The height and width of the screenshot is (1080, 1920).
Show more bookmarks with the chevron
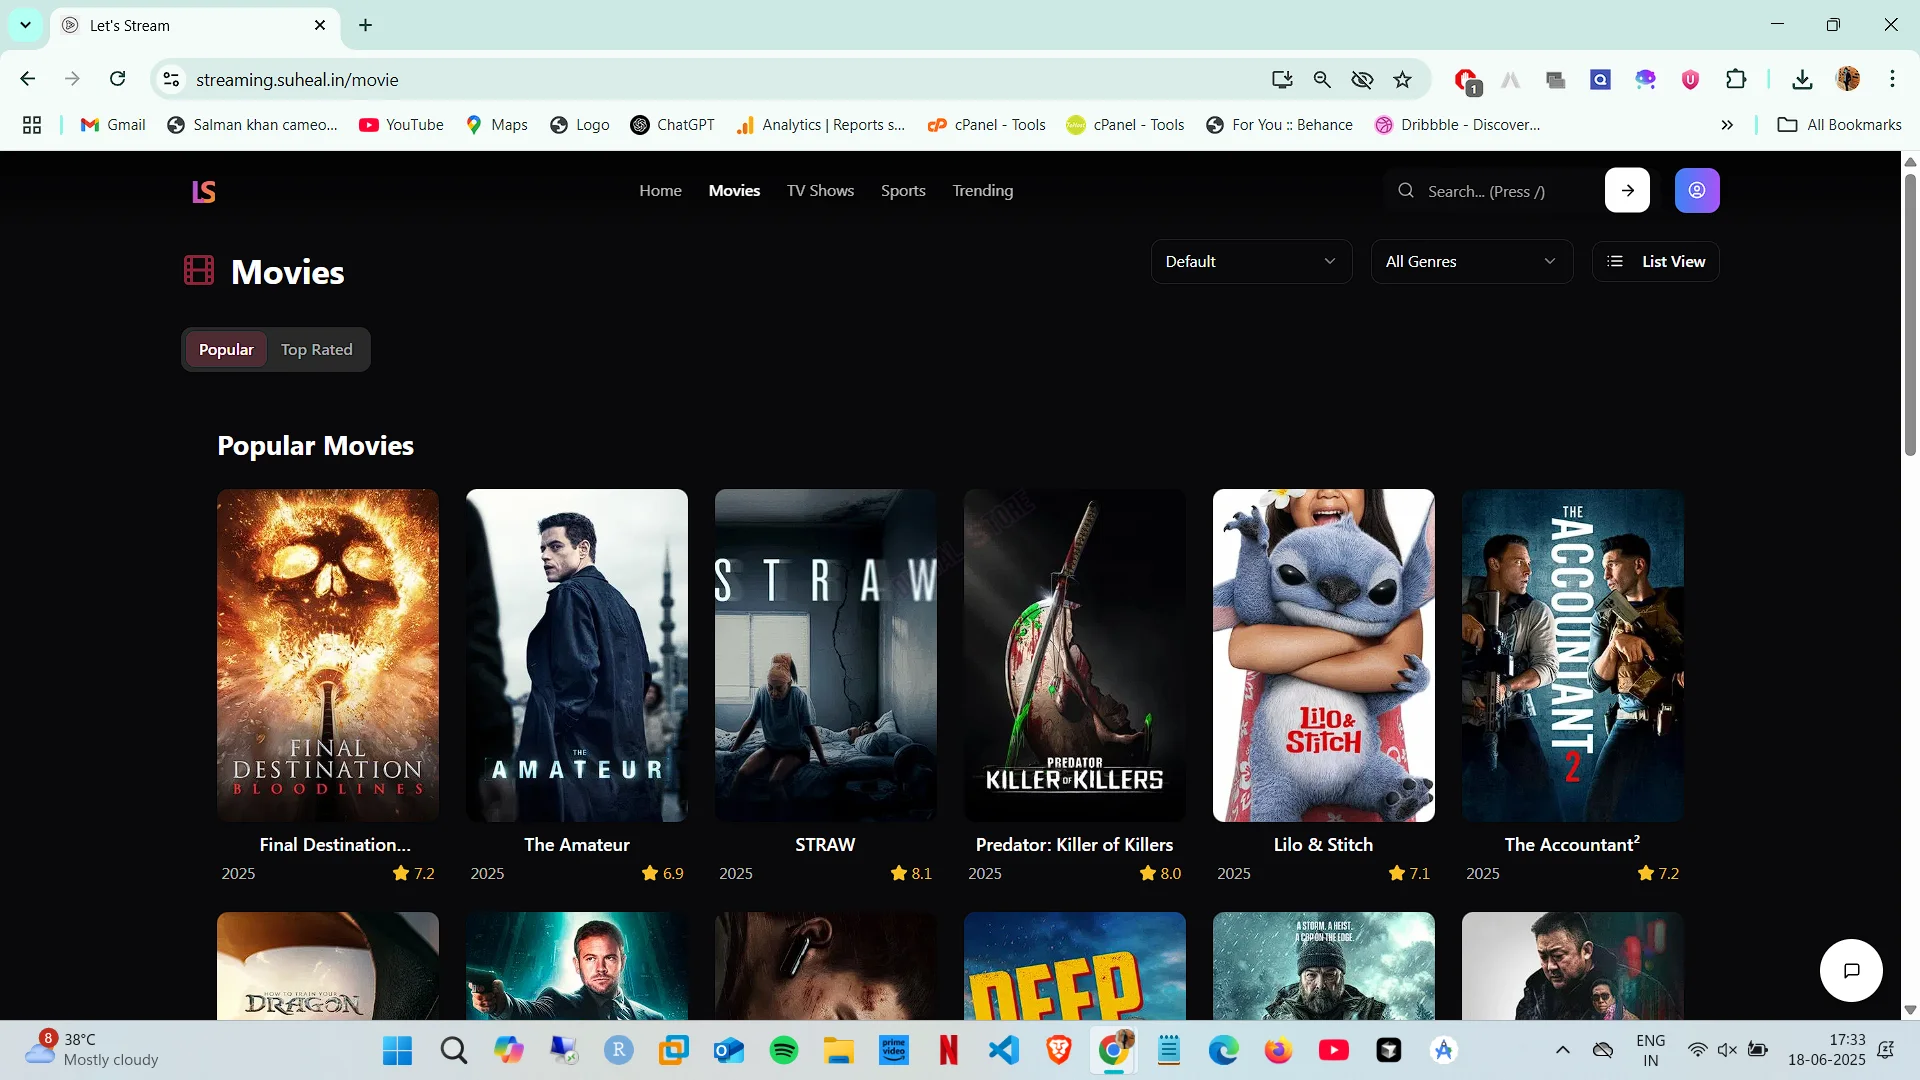point(1727,125)
